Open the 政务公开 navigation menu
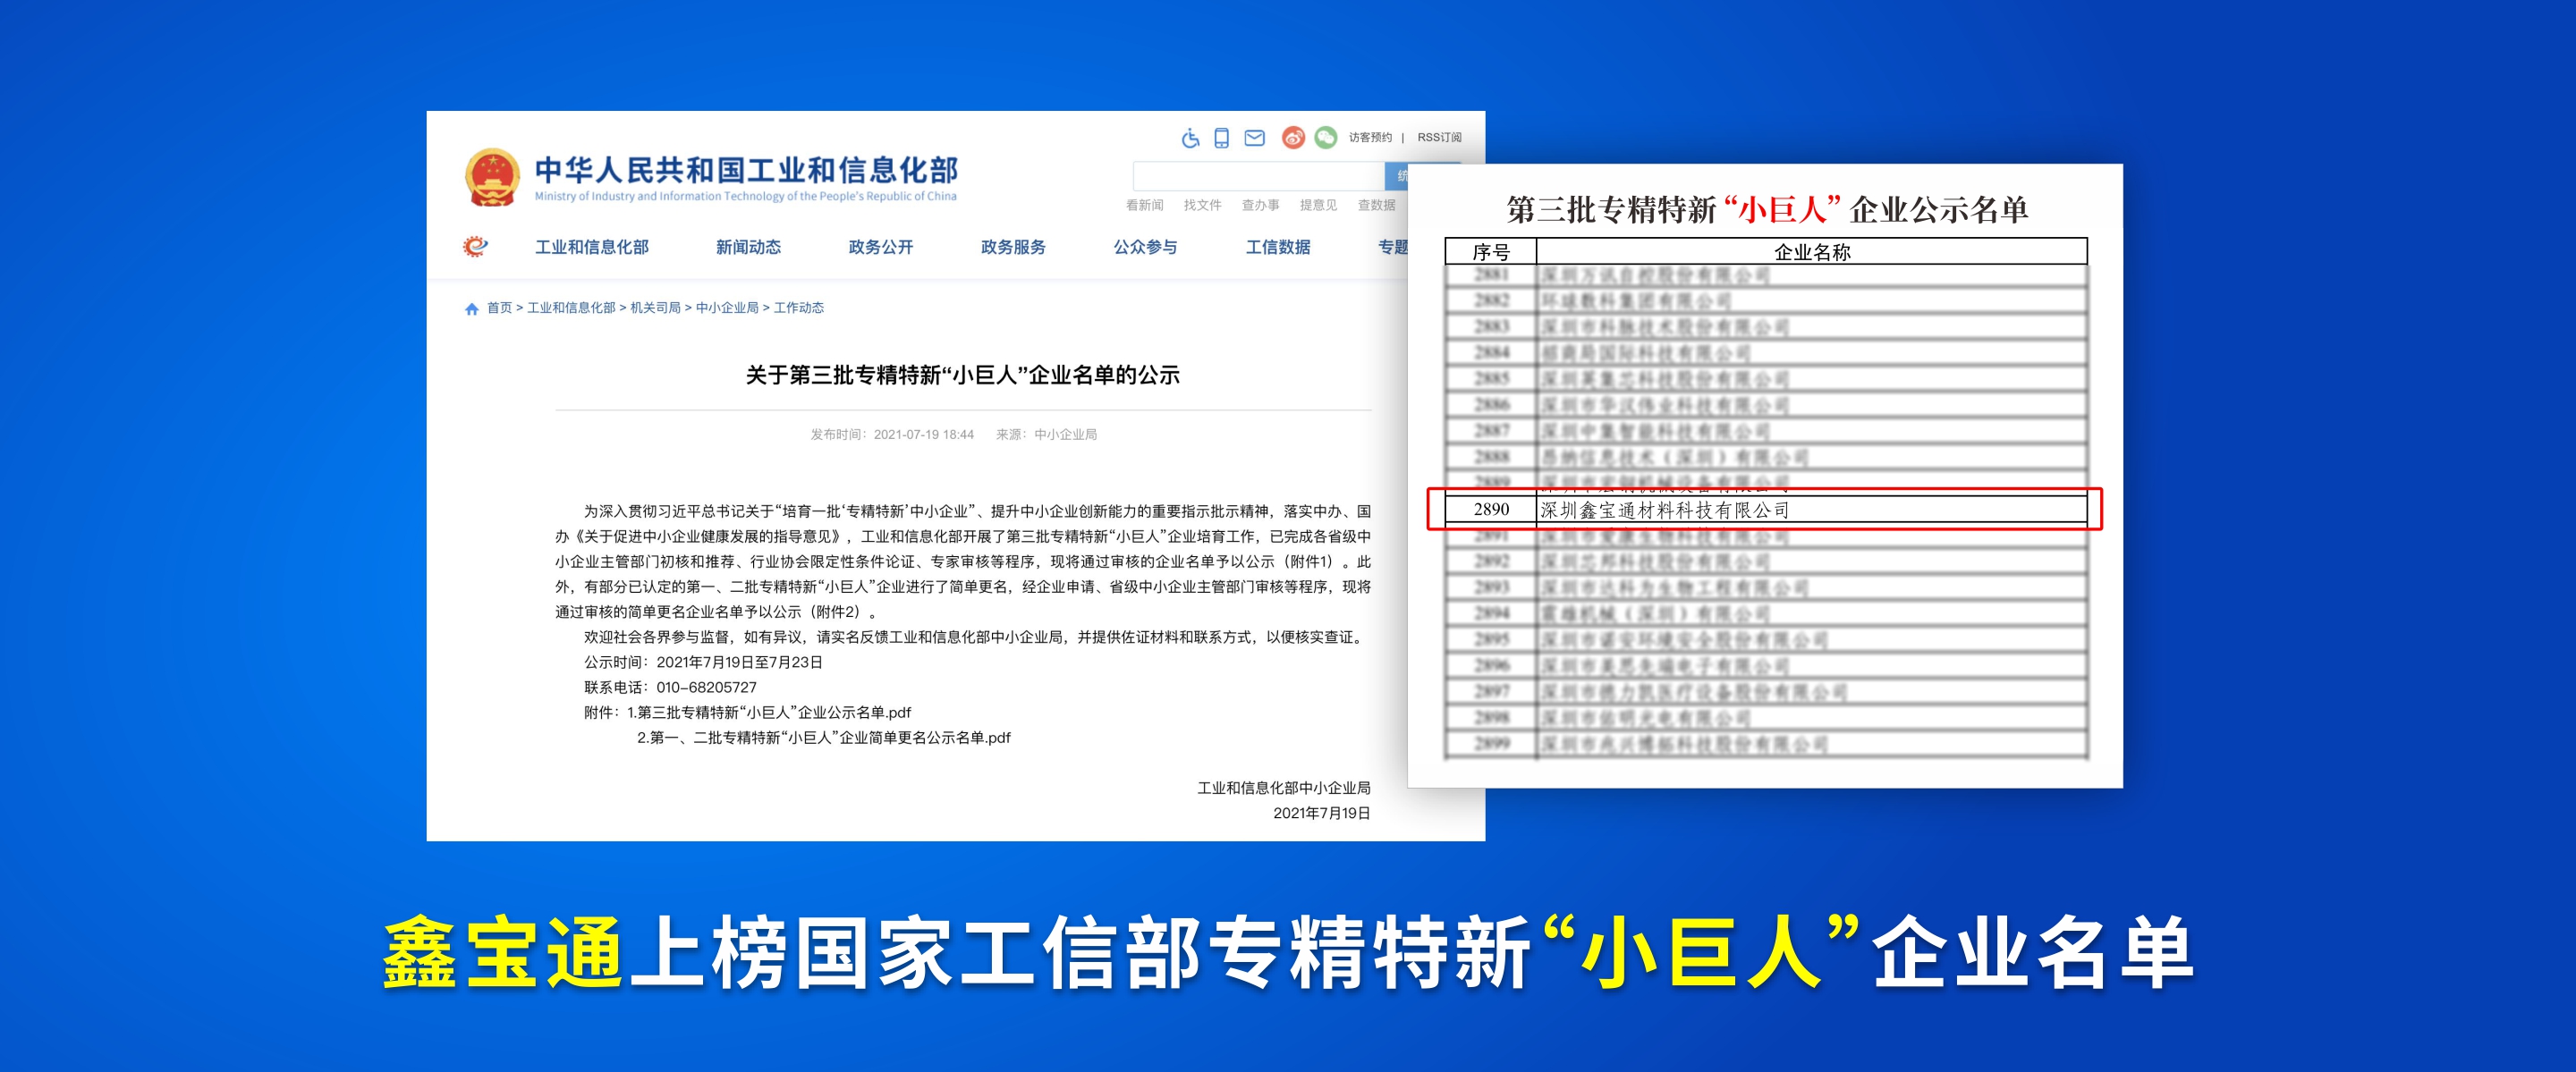2576x1072 pixels. tap(881, 247)
